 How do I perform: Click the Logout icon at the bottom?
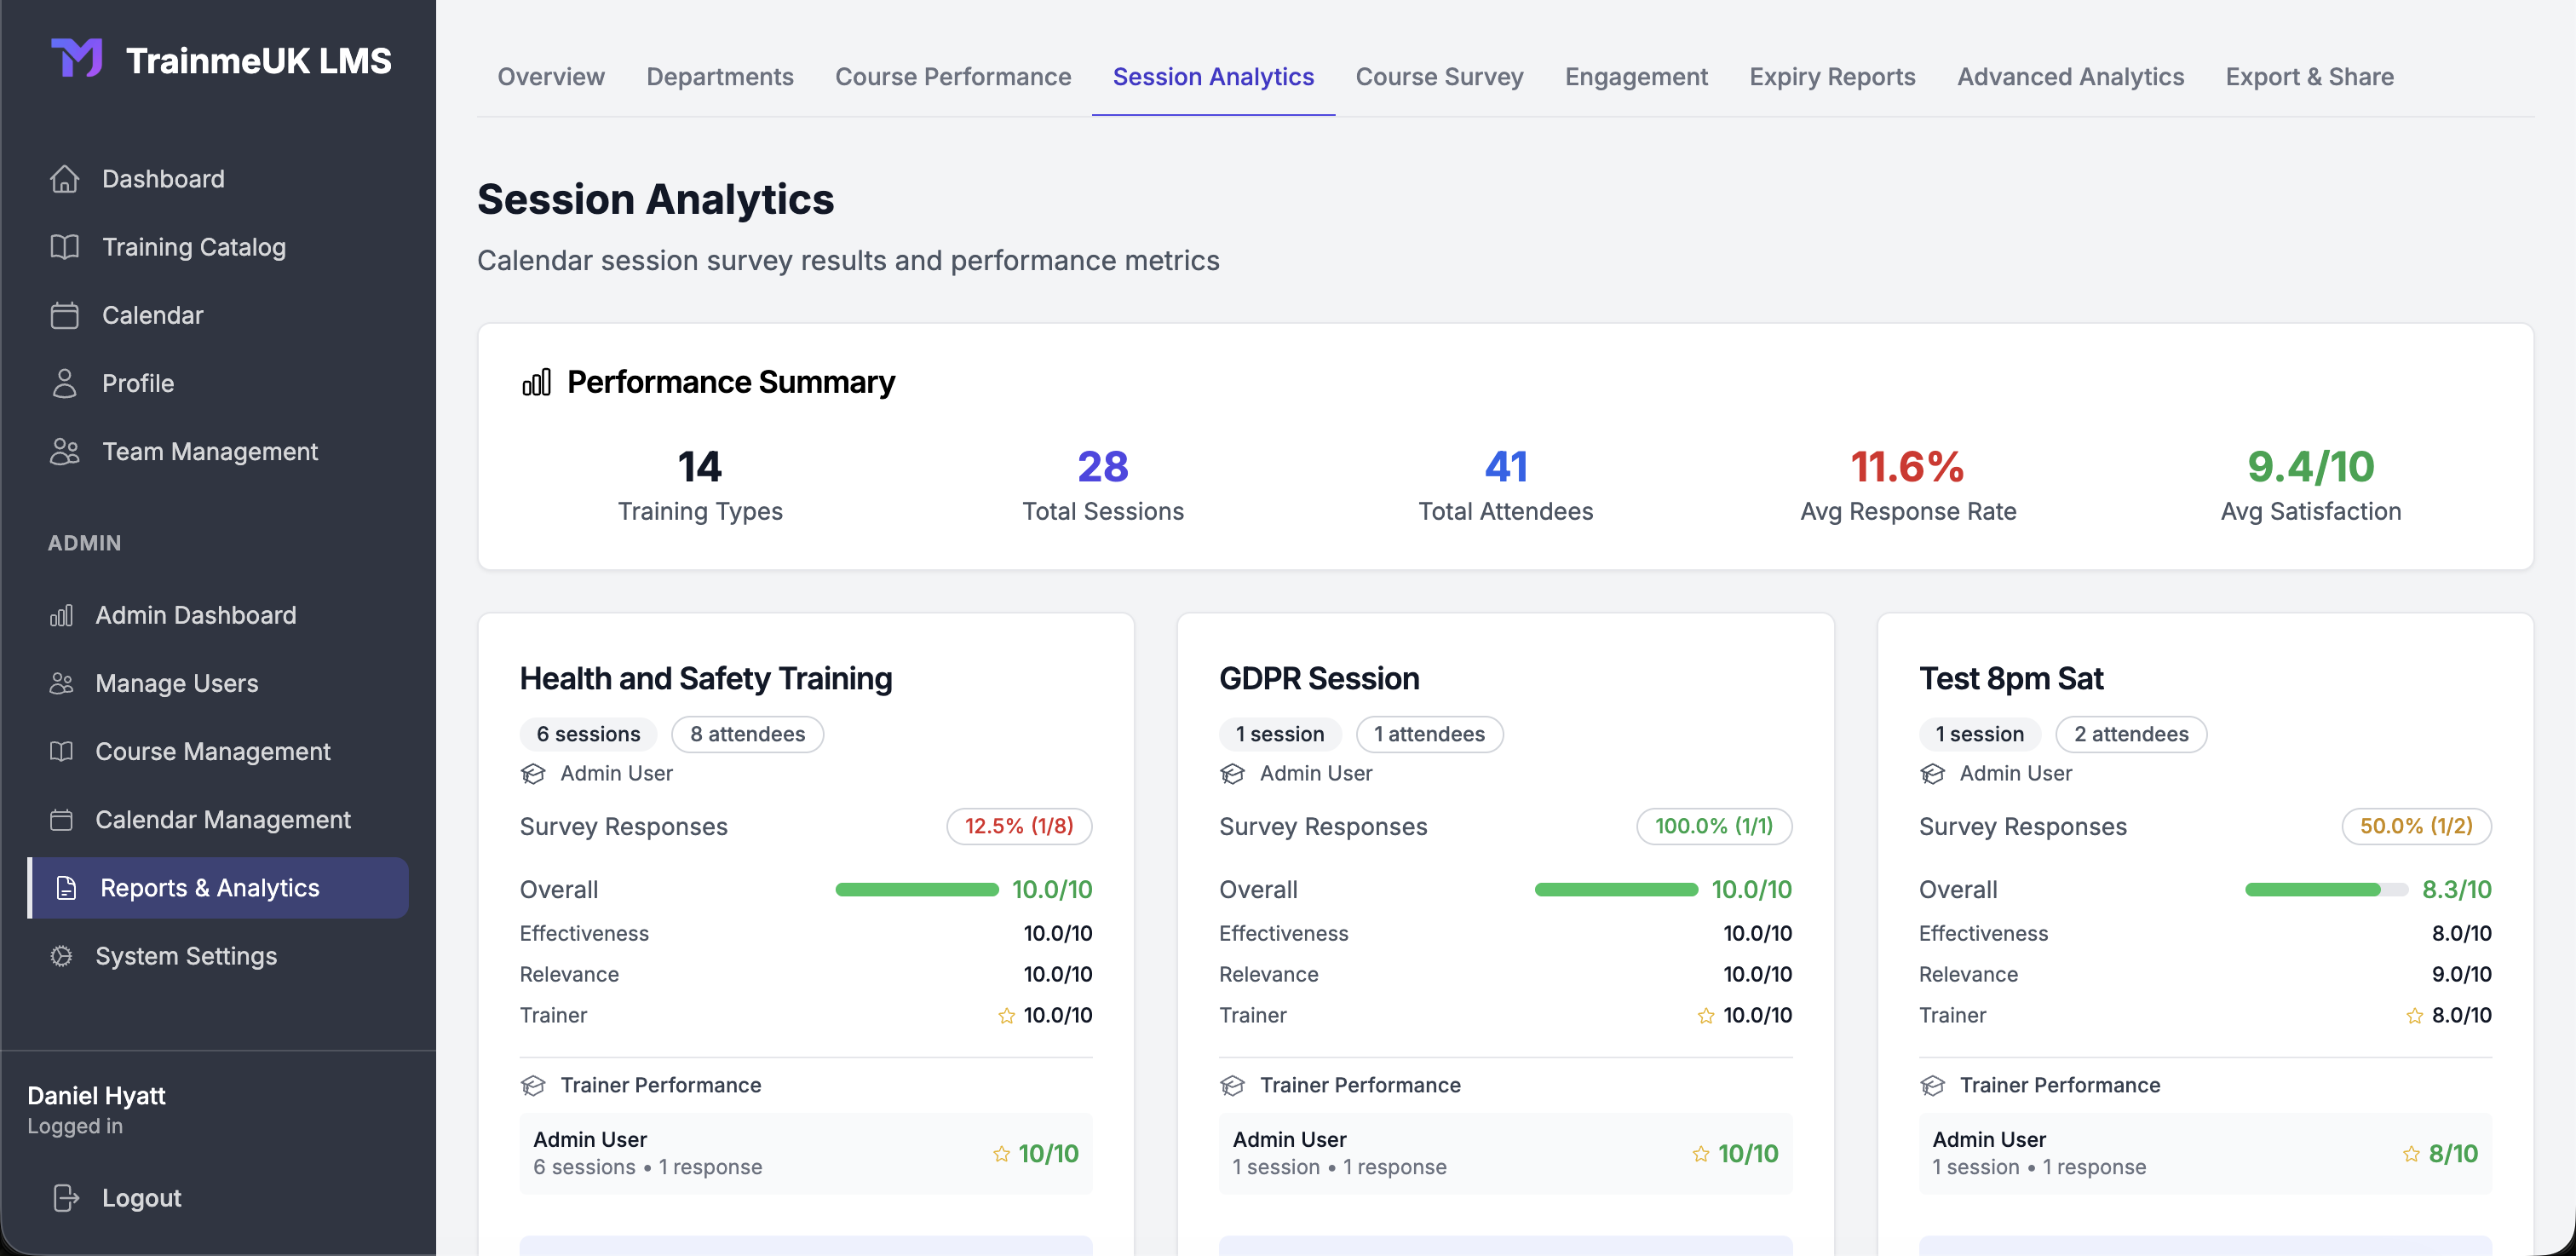64,1197
